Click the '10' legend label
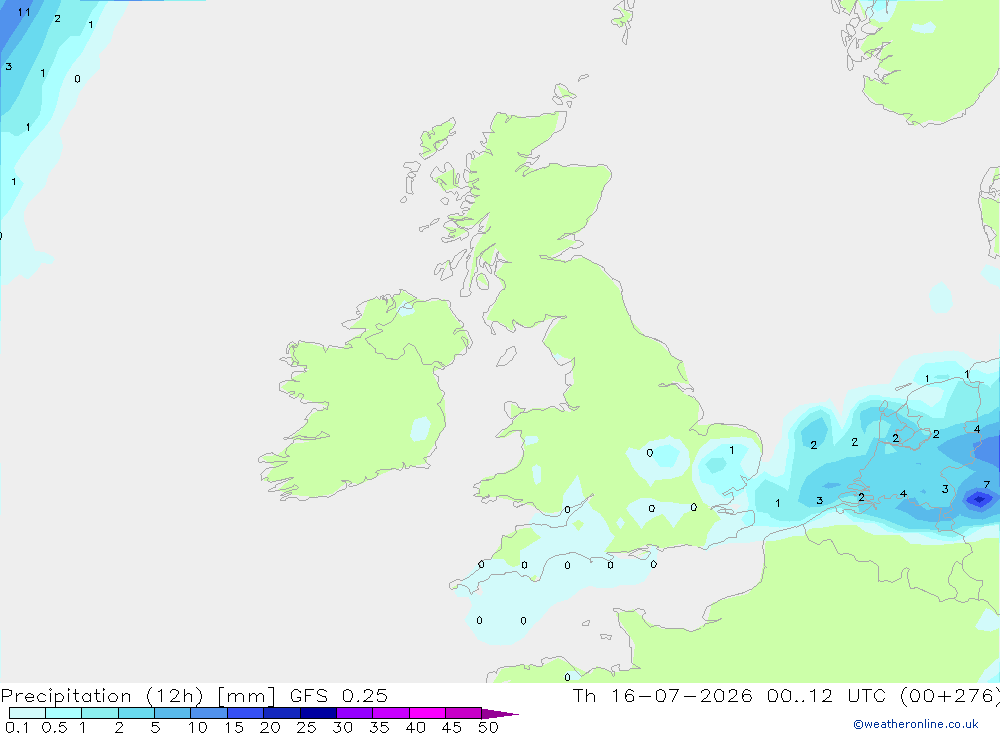 pos(198,727)
